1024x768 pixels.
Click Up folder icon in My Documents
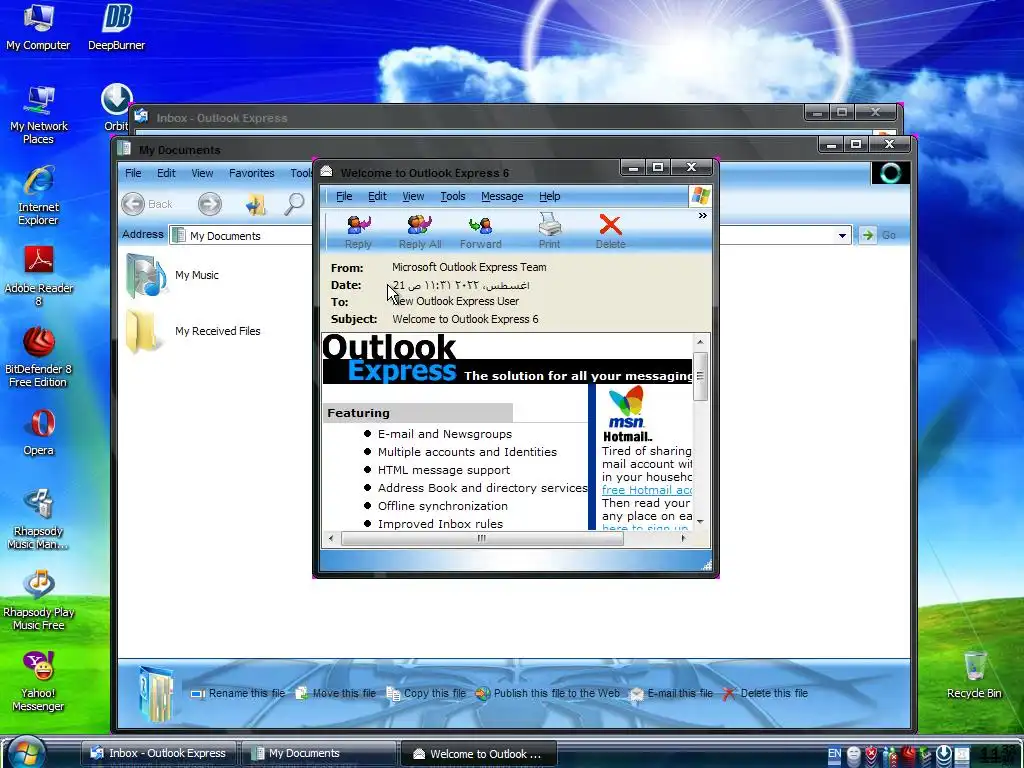coord(255,204)
